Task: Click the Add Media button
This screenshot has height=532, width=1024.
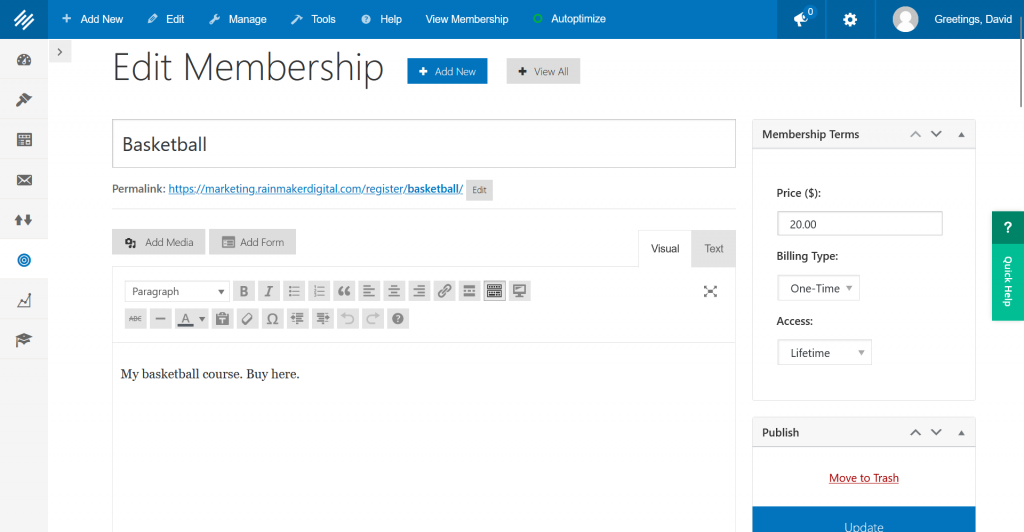Action: (159, 242)
